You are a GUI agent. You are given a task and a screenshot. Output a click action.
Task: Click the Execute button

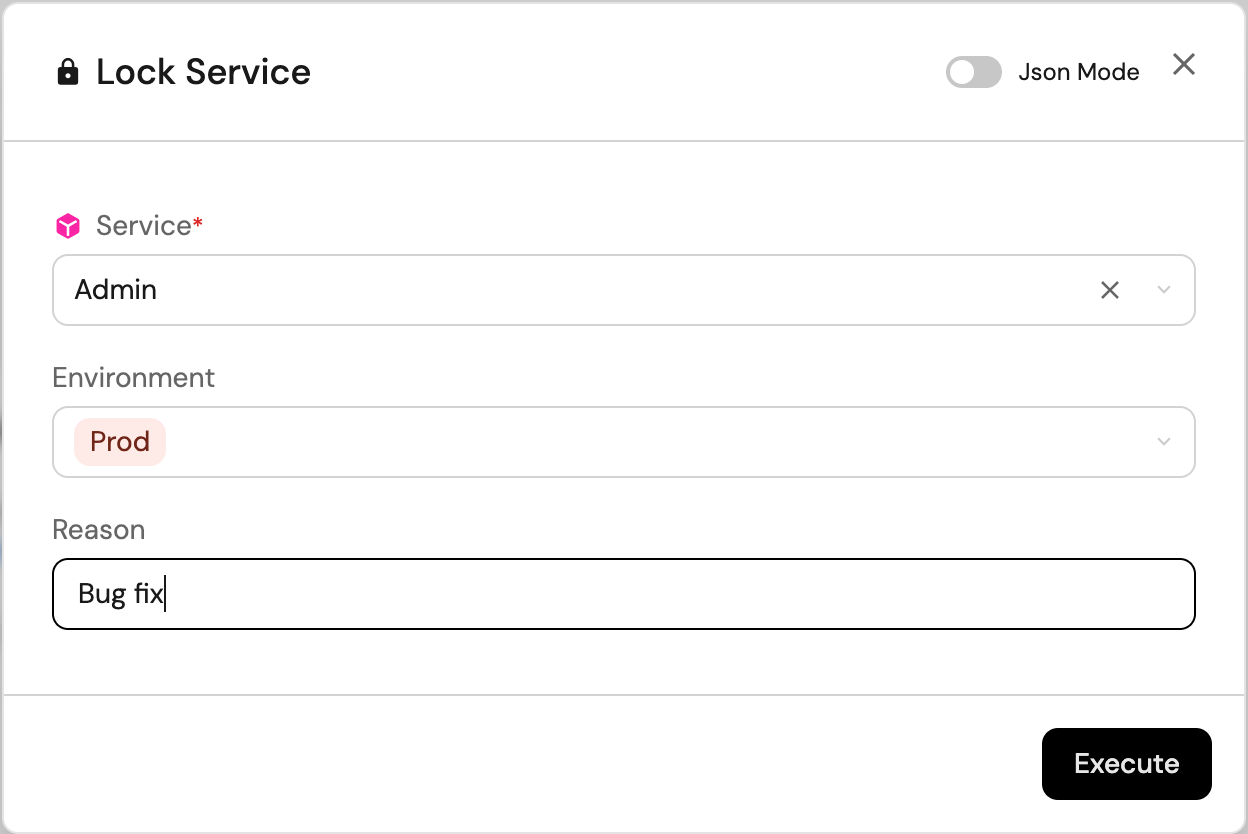point(1127,764)
